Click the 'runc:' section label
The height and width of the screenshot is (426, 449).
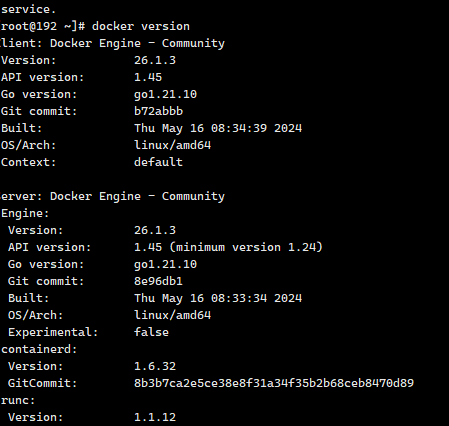[18, 400]
